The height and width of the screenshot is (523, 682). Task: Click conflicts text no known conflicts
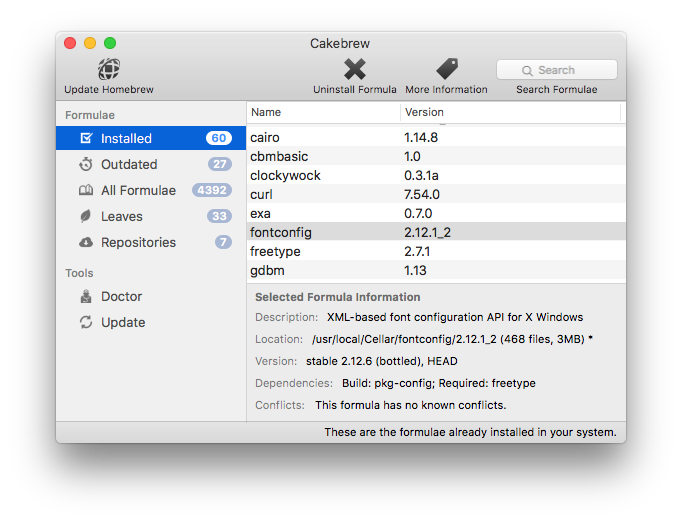click(x=411, y=405)
